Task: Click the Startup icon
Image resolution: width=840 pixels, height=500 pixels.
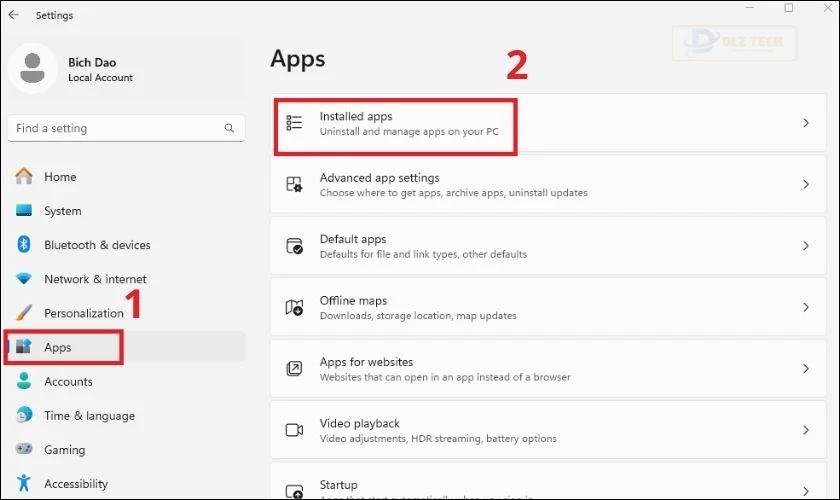Action: coord(294,490)
